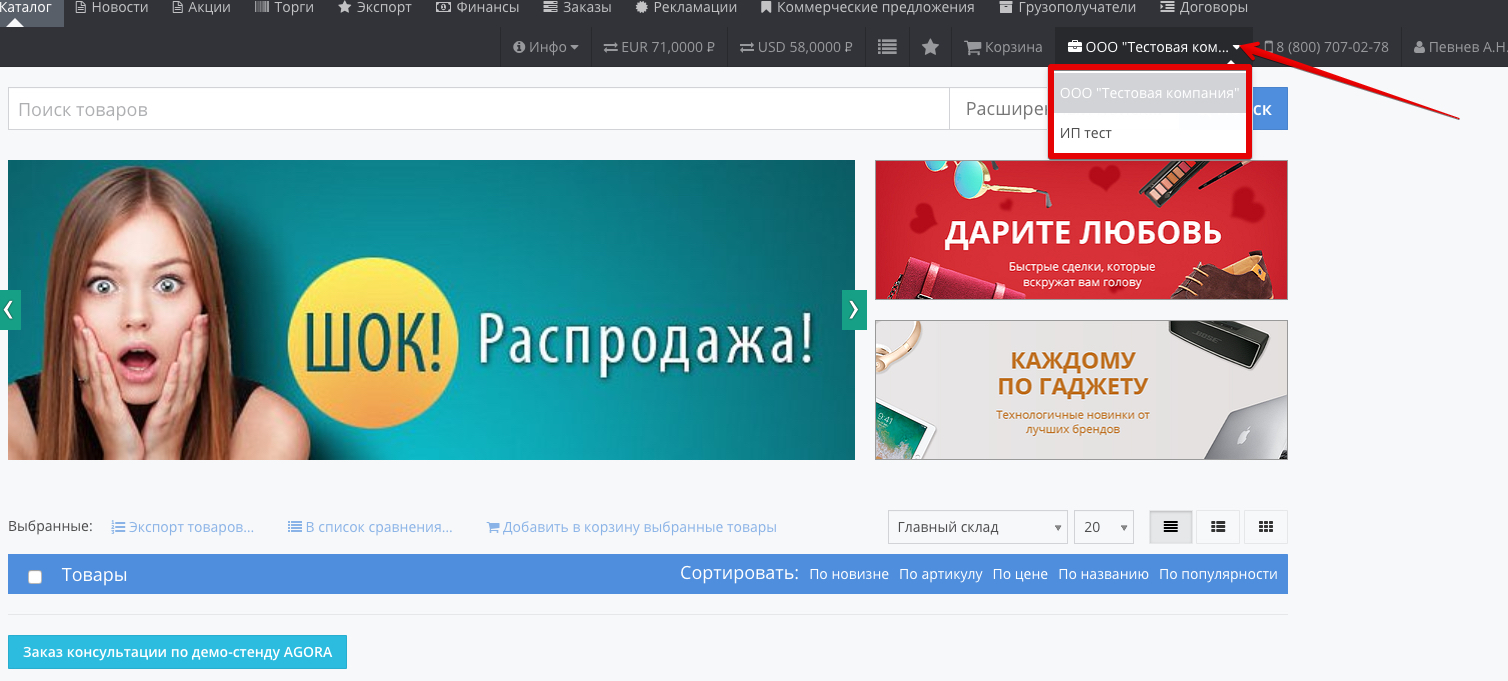This screenshot has width=1508, height=681.
Task: Go to next banner slide arrow
Action: (854, 310)
